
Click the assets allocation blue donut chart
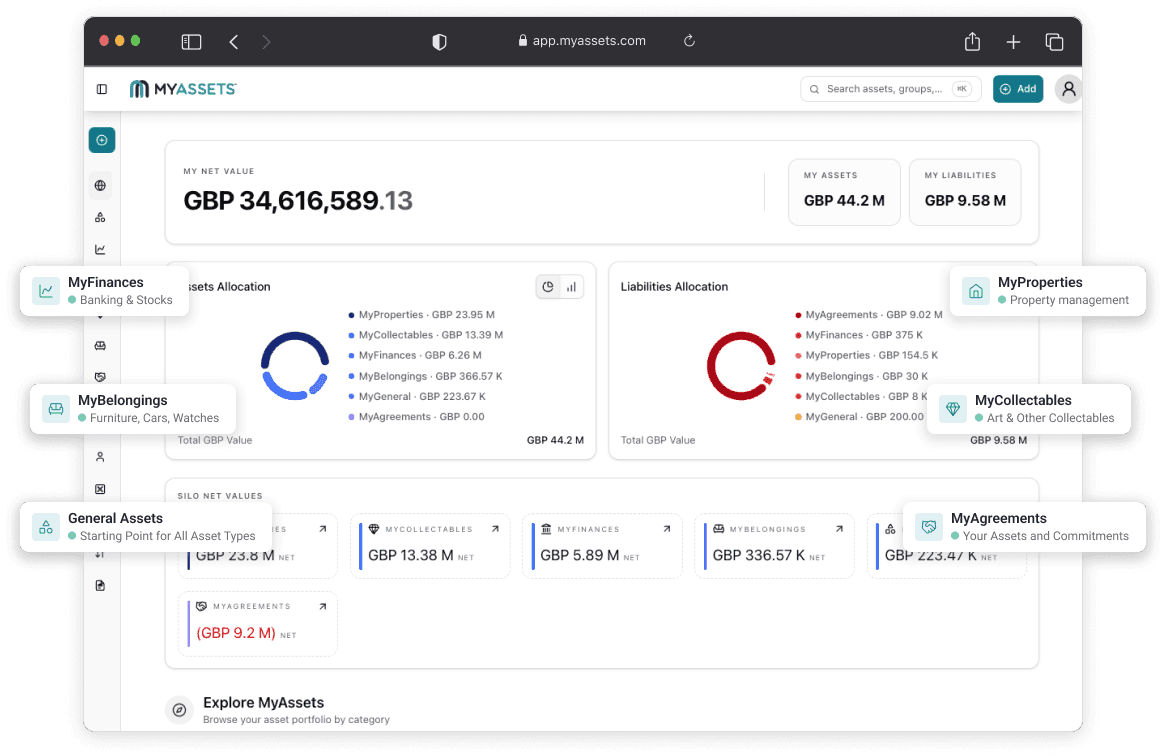coord(295,366)
